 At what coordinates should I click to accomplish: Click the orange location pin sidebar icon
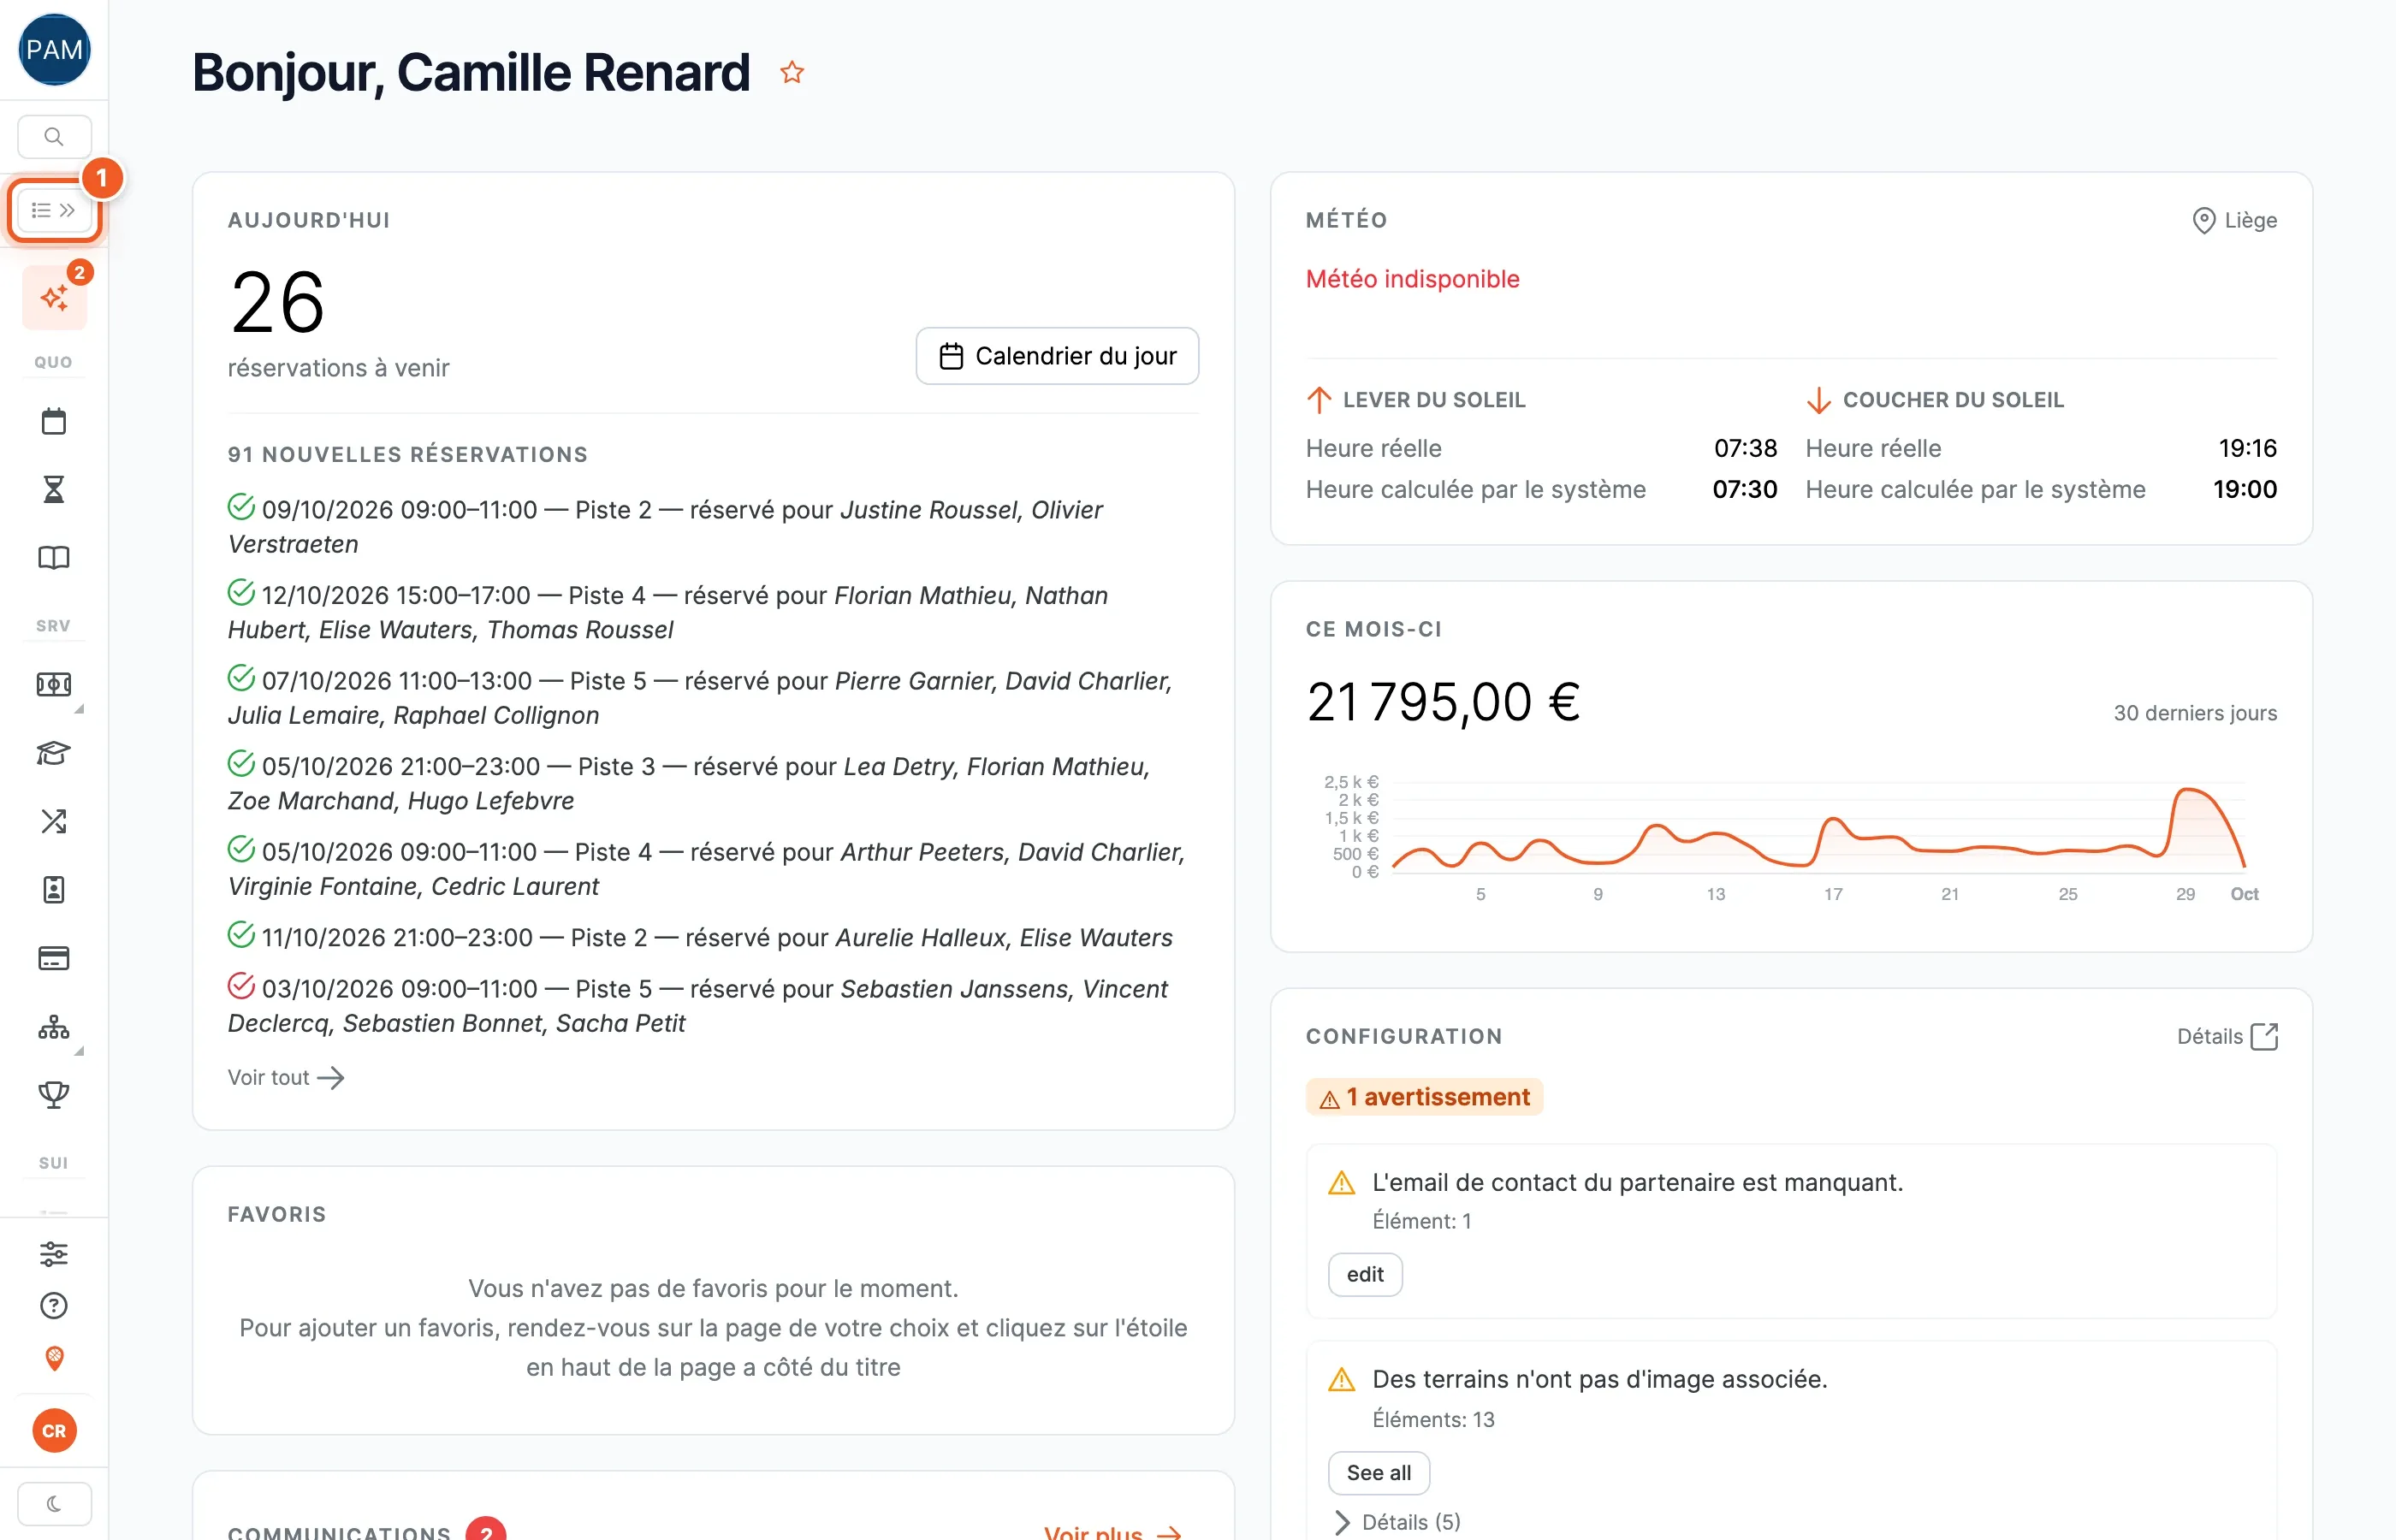tap(54, 1357)
